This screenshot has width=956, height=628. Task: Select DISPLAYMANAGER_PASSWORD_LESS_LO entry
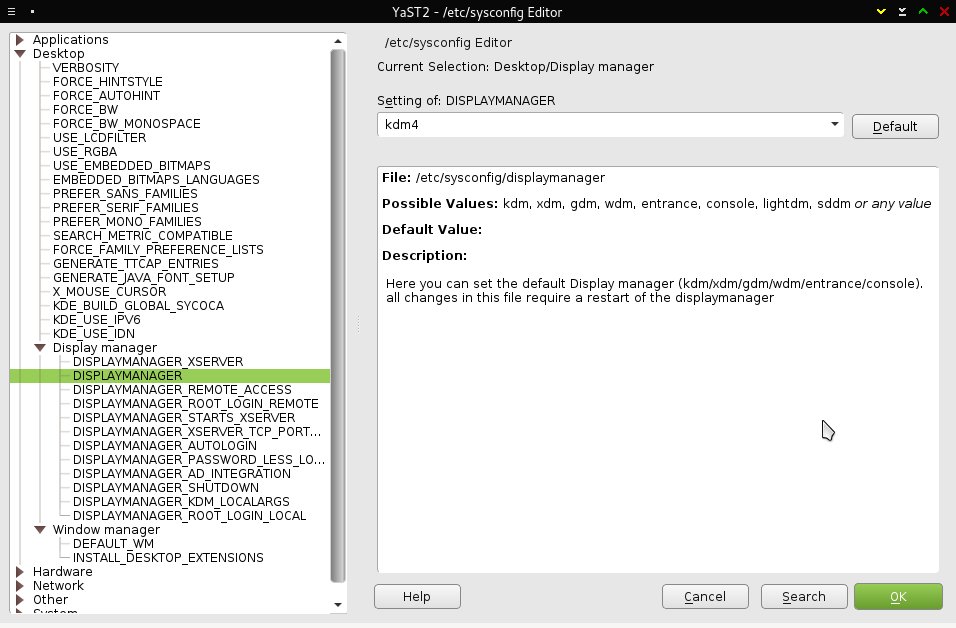(199, 460)
